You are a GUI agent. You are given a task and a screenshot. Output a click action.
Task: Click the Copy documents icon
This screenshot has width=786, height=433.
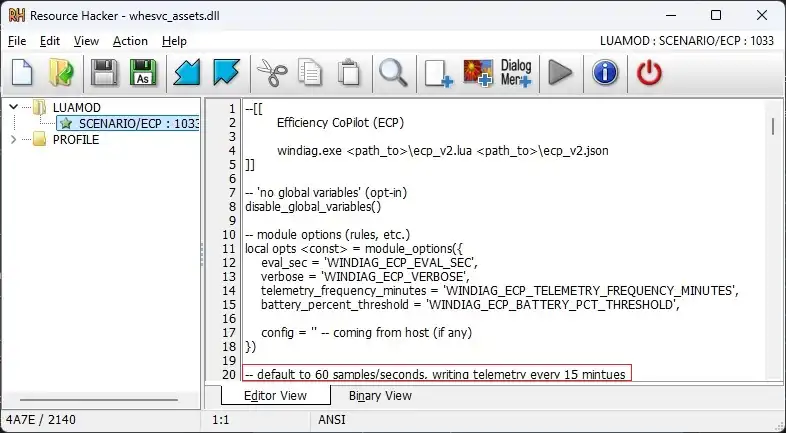(x=310, y=73)
